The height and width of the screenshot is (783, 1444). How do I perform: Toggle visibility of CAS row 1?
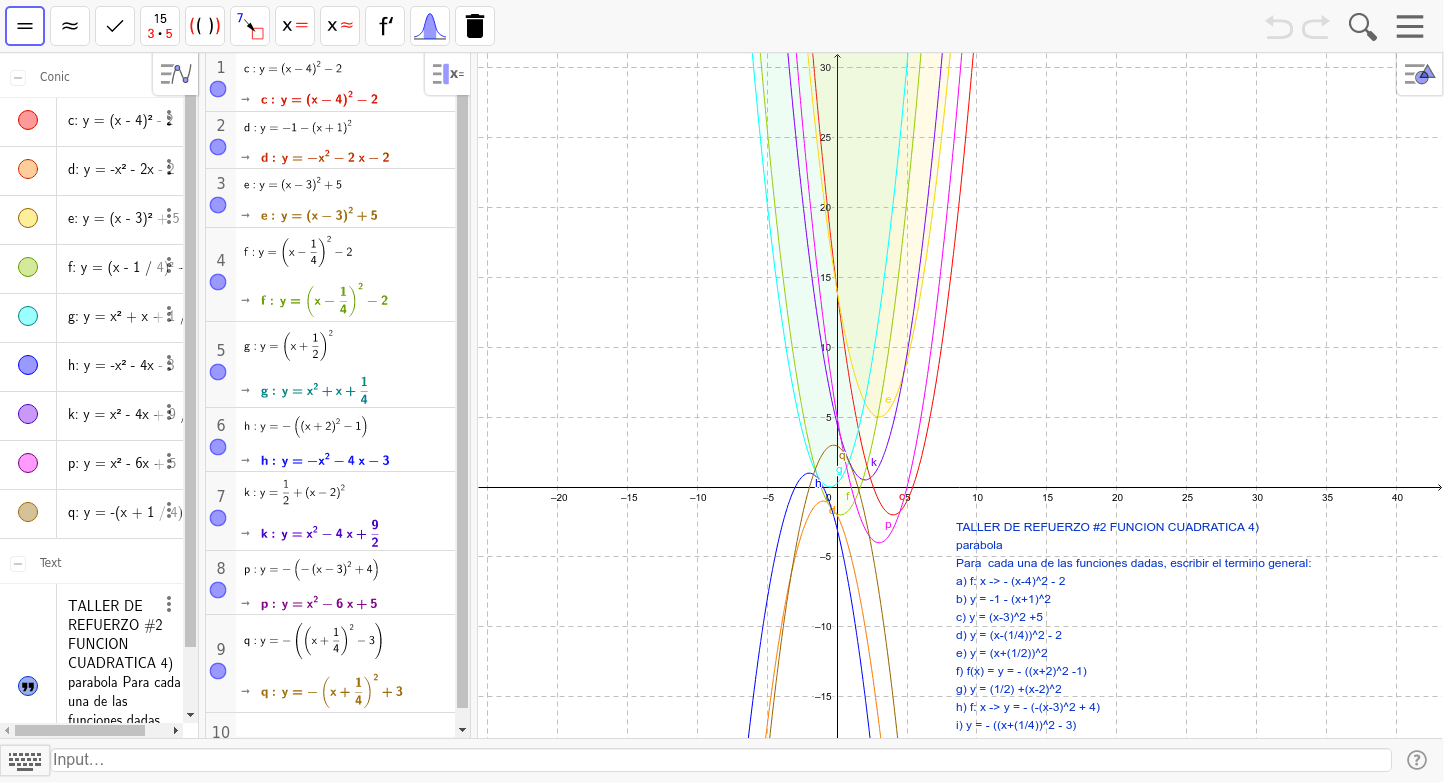218,90
